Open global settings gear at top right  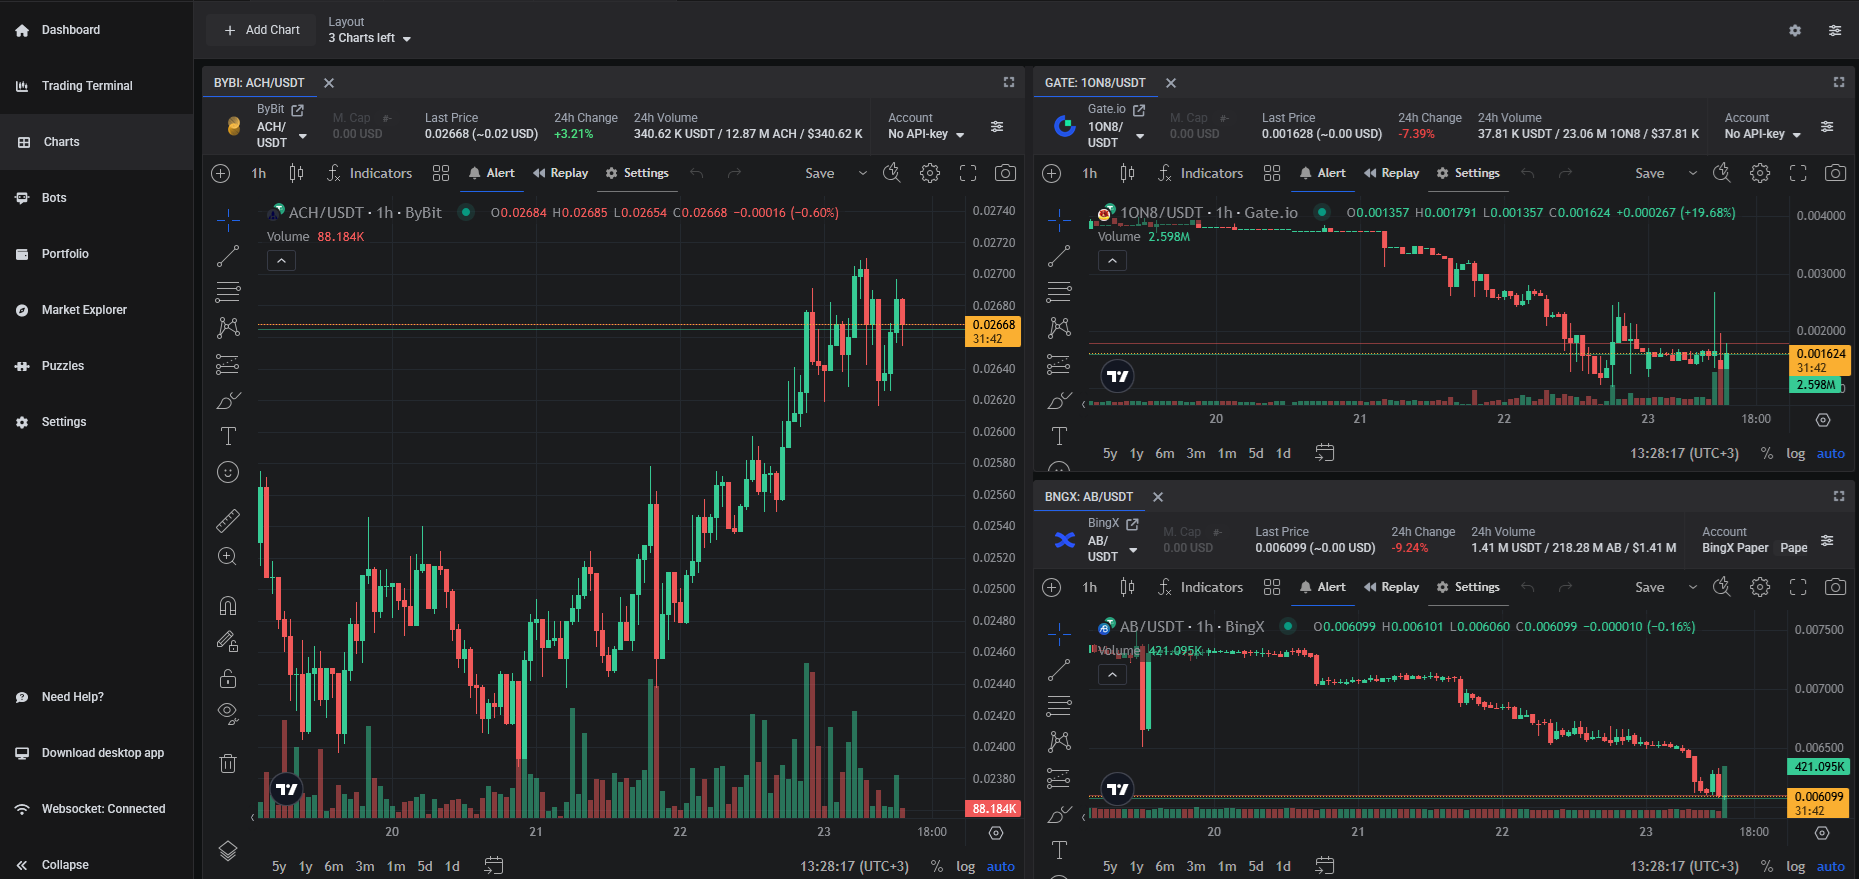coord(1795,30)
